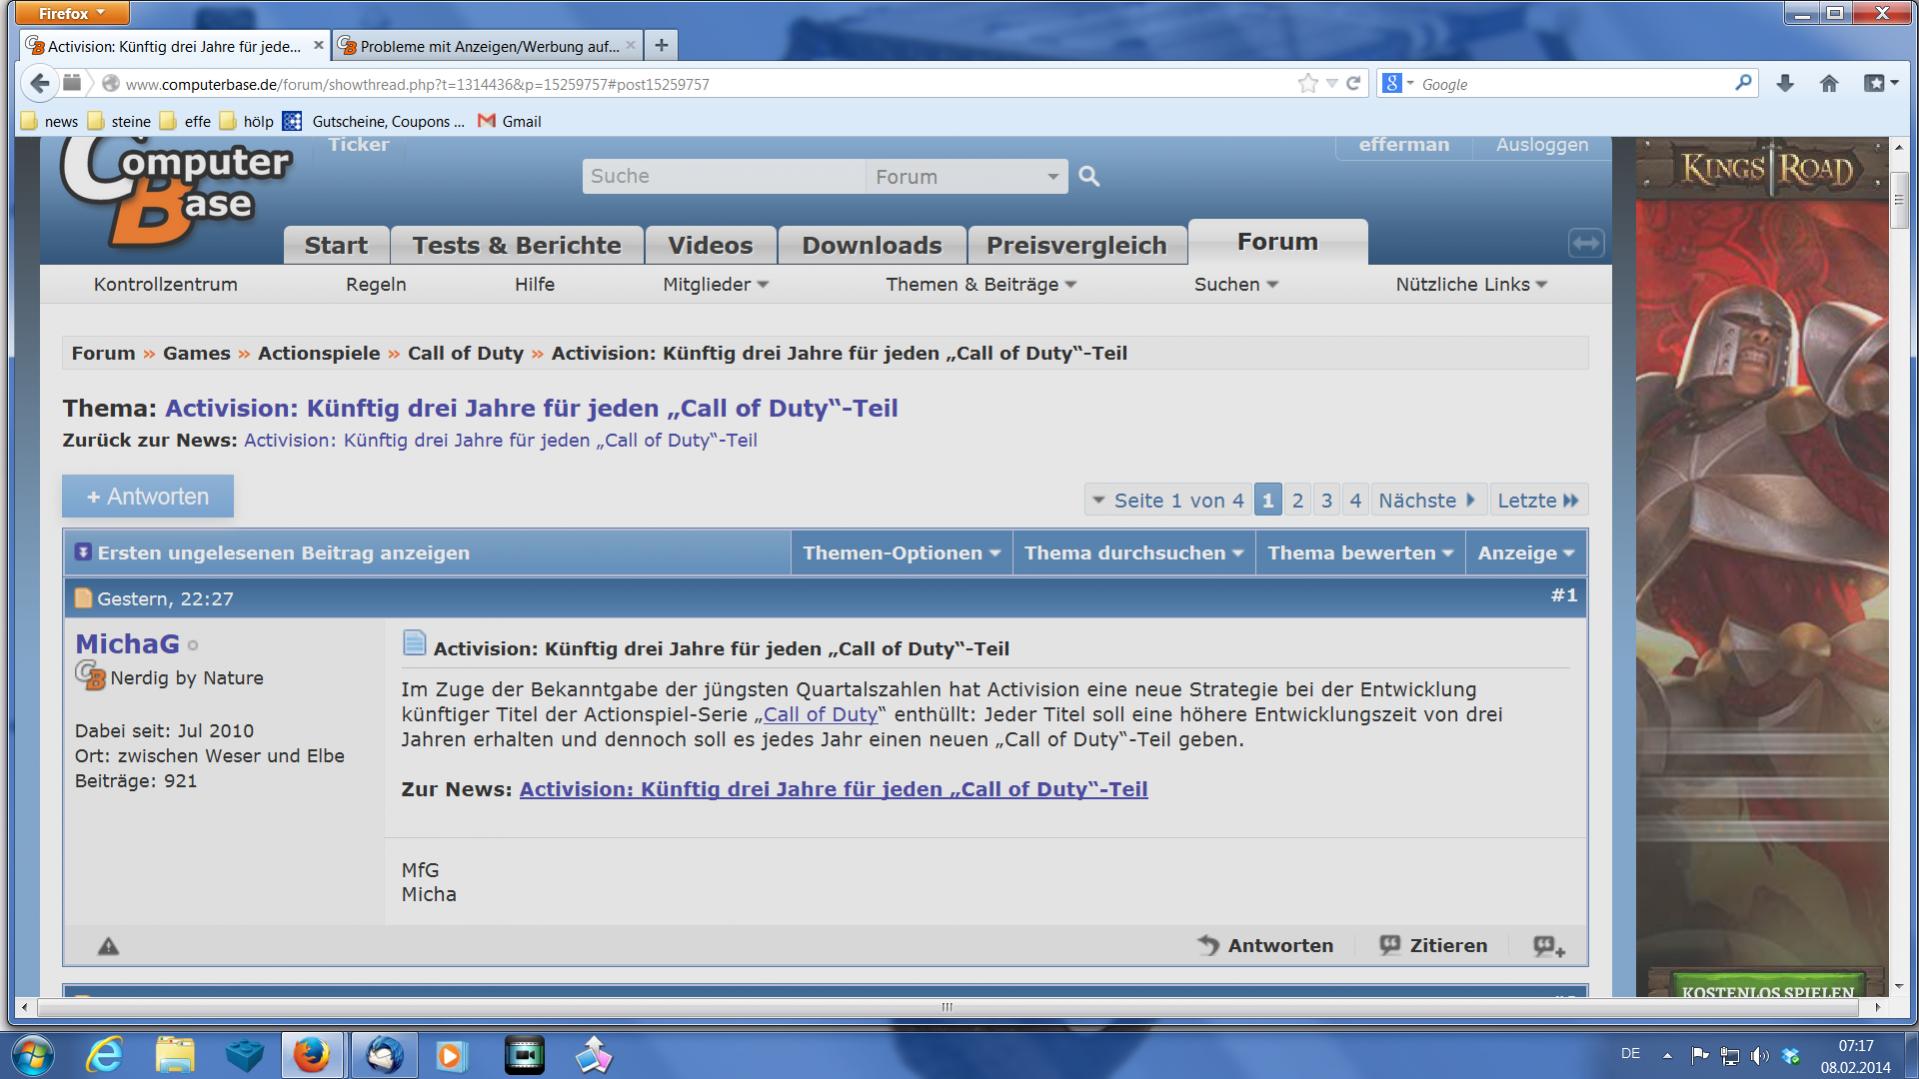Jump to the Letzte page
The height and width of the screenshot is (1079, 1919).
1537,500
